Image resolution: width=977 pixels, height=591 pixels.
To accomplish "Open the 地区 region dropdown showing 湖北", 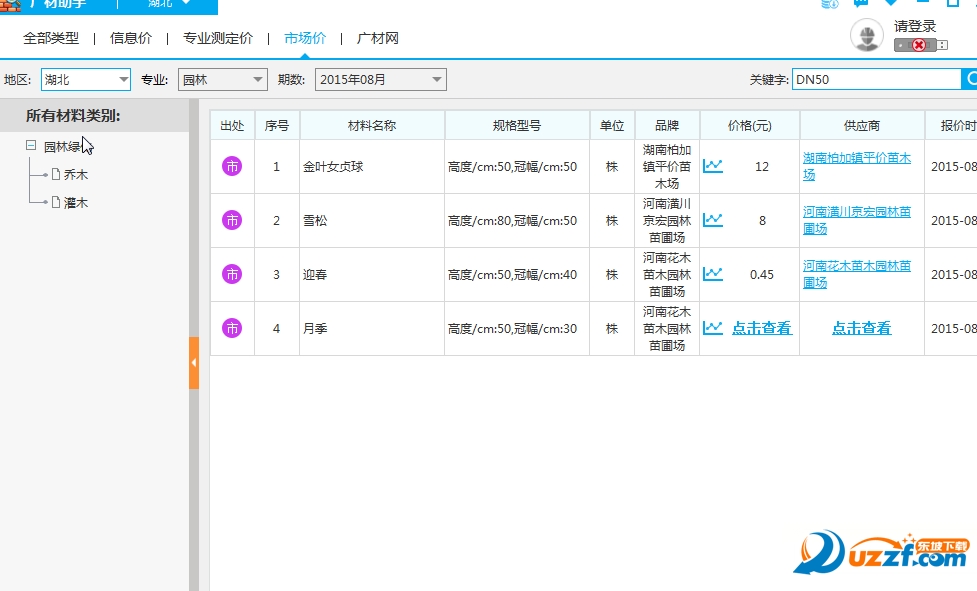I will (86, 80).
